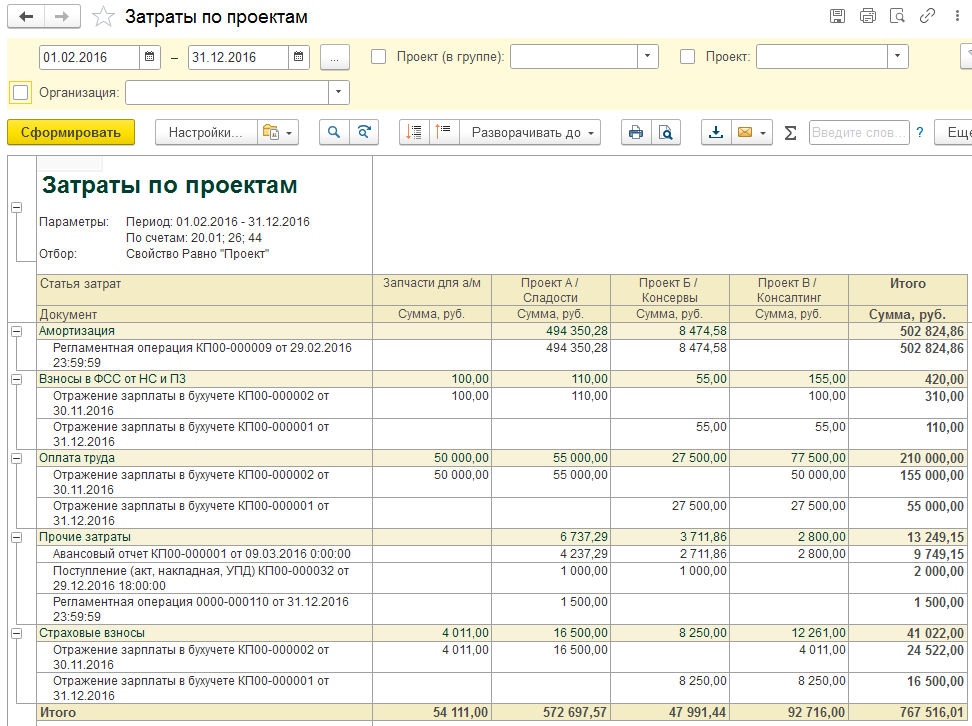The height and width of the screenshot is (726, 972).
Task: Select the Запчасти для а/м column header
Action: (432, 290)
